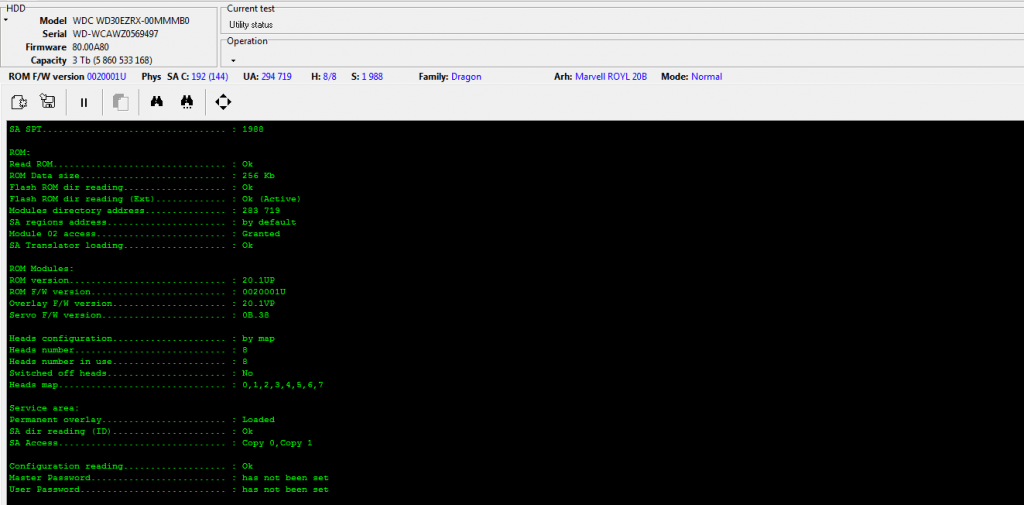Click the Configuration reading Ok line

click(131, 466)
